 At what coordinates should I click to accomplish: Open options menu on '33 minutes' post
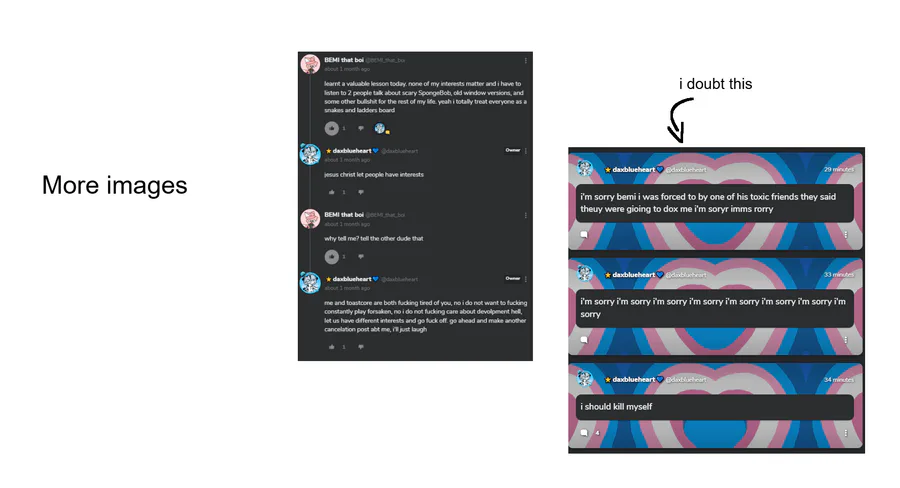click(845, 339)
